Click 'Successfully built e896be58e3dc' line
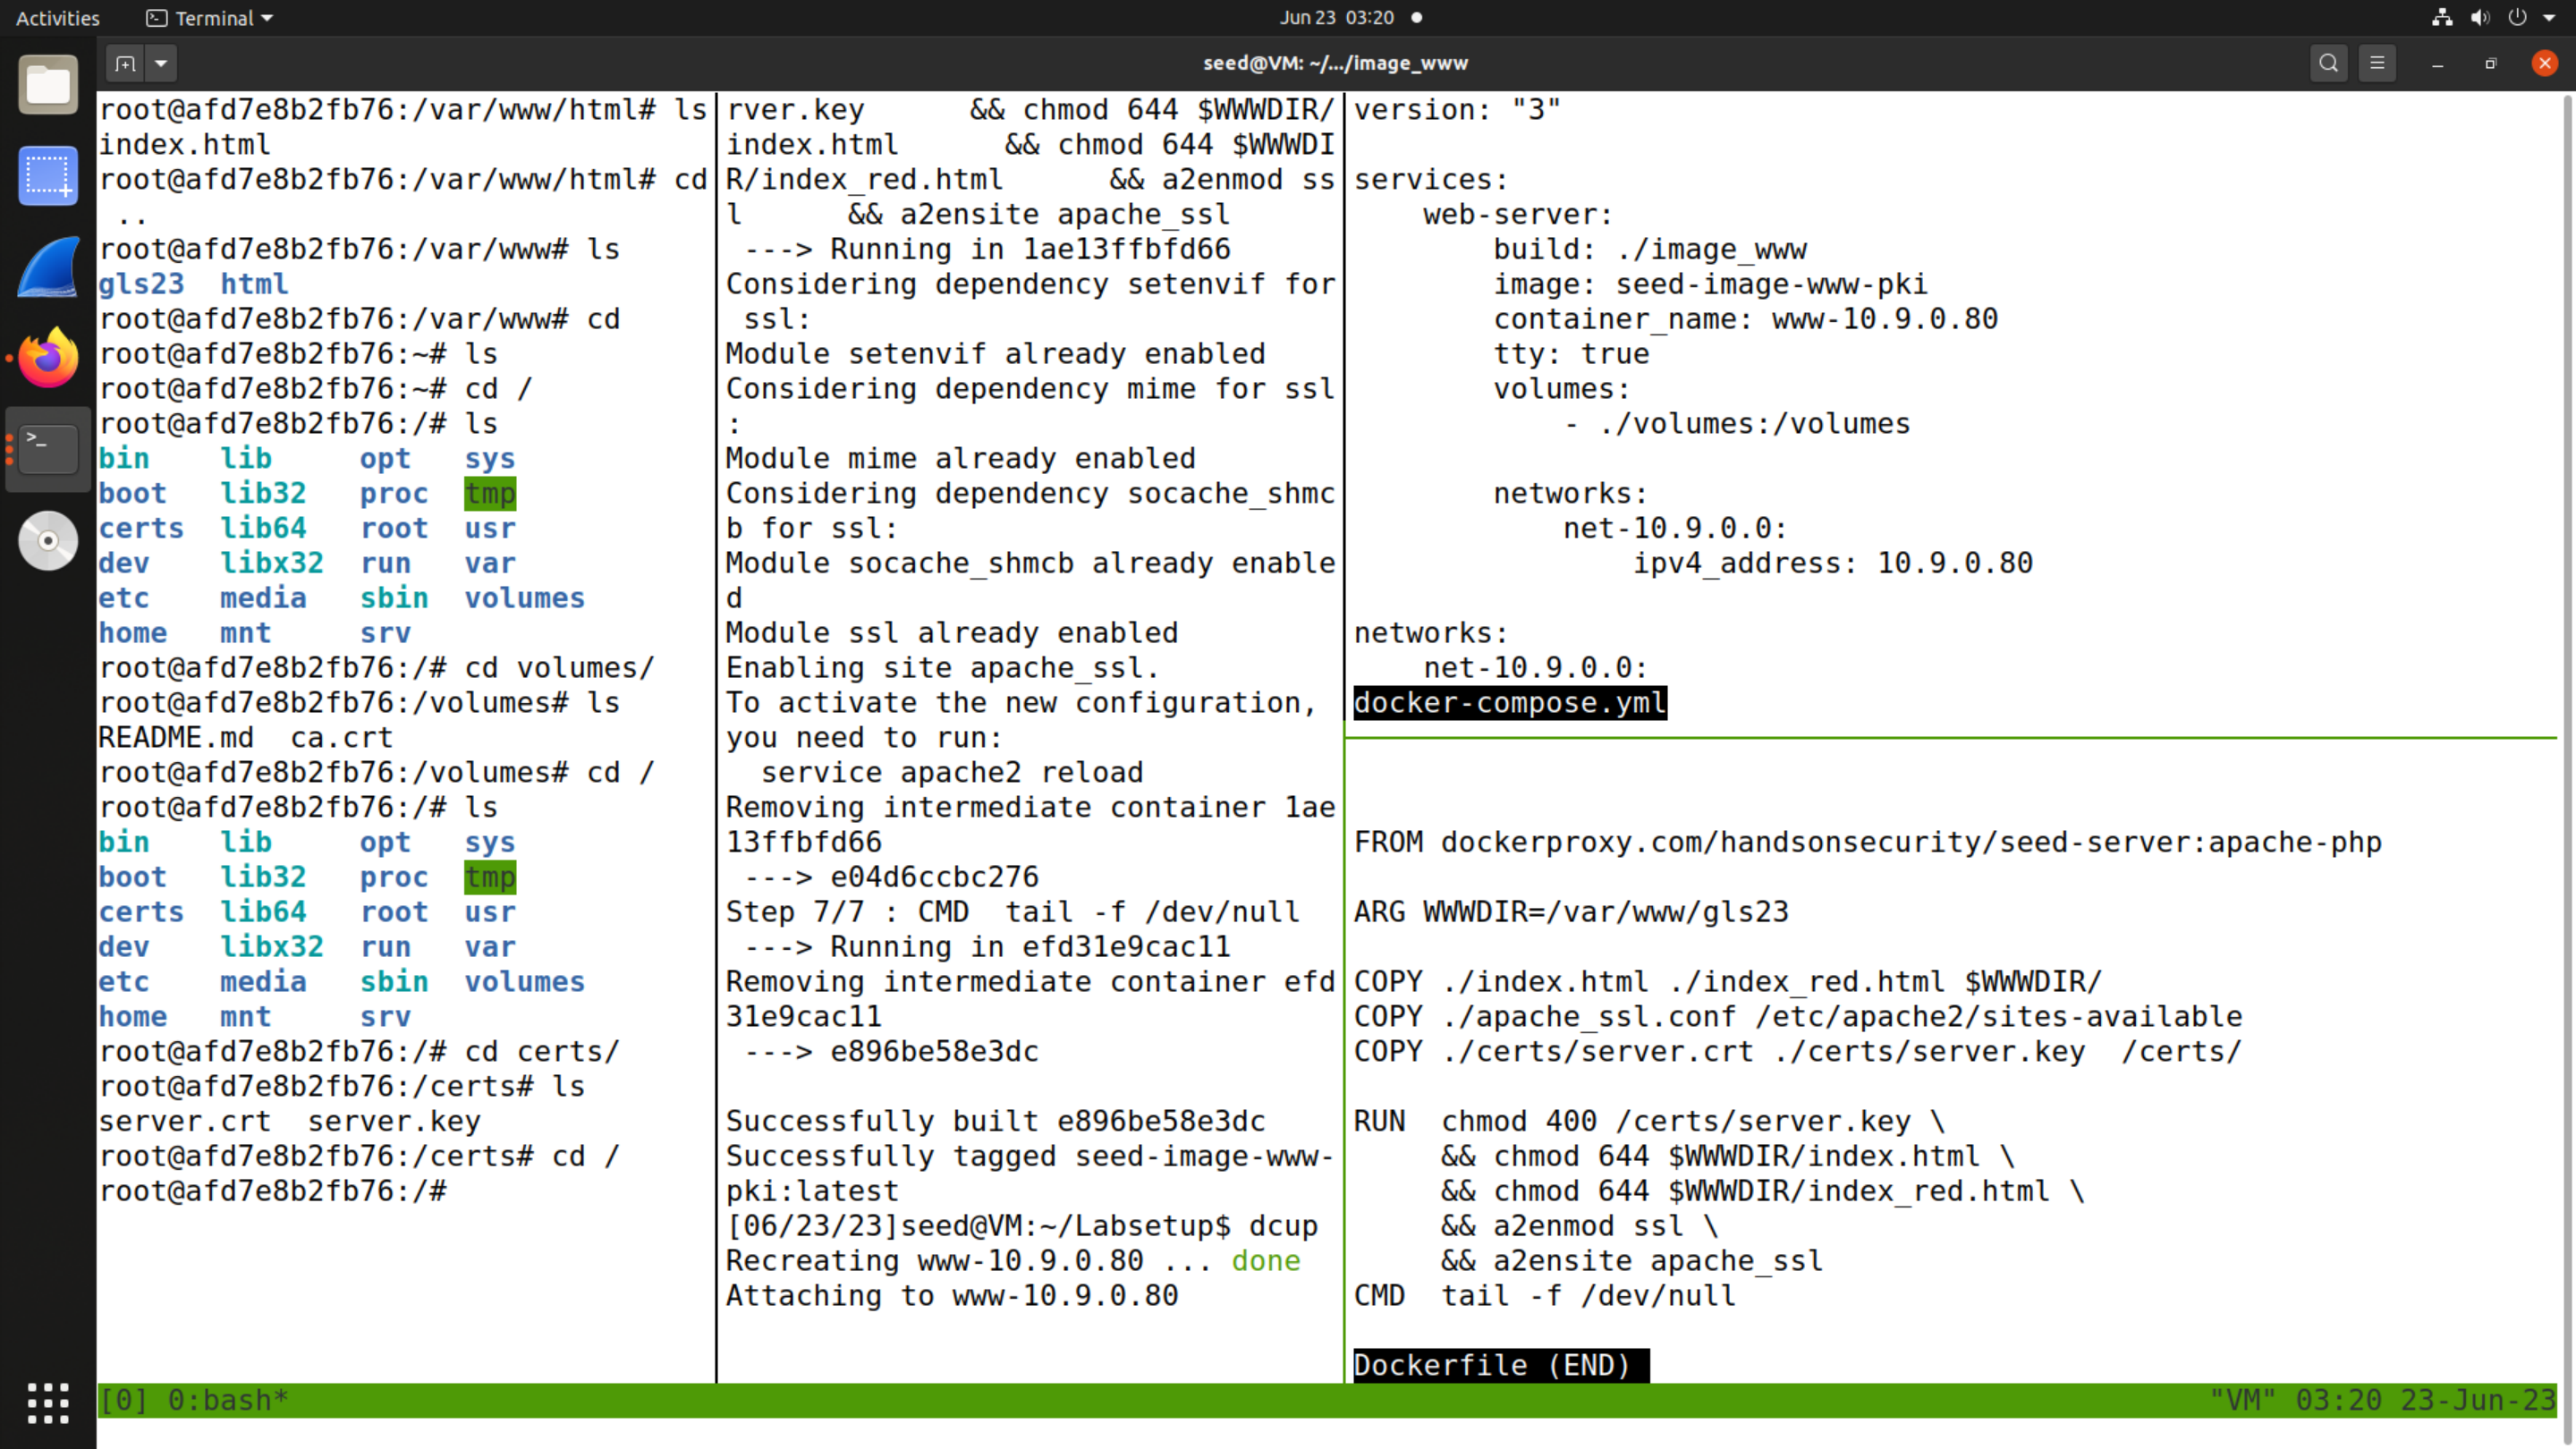Screen dimensions: 2576x1449 [995, 1121]
